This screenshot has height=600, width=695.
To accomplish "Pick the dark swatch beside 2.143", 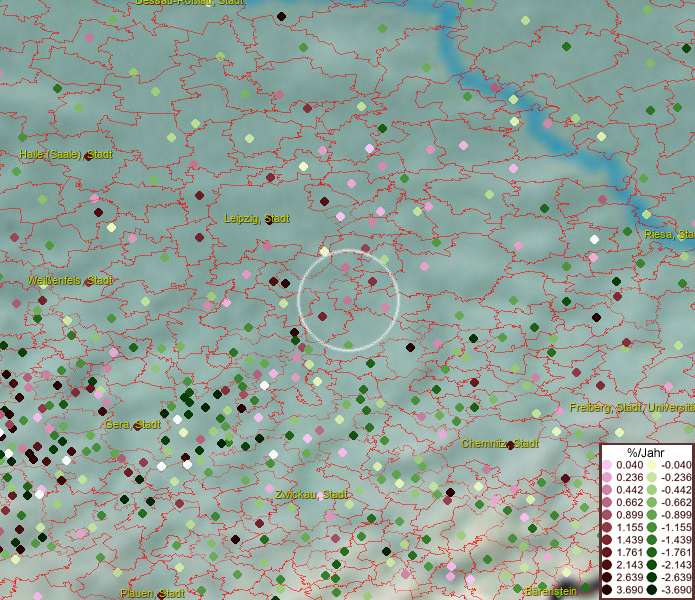I will [607, 565].
